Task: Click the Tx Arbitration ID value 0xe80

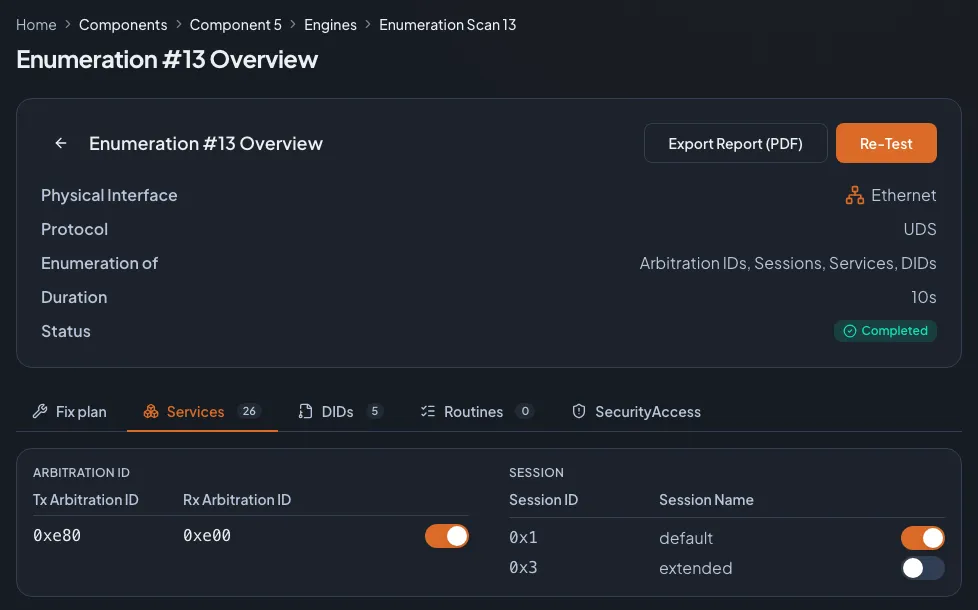Action: tap(57, 536)
